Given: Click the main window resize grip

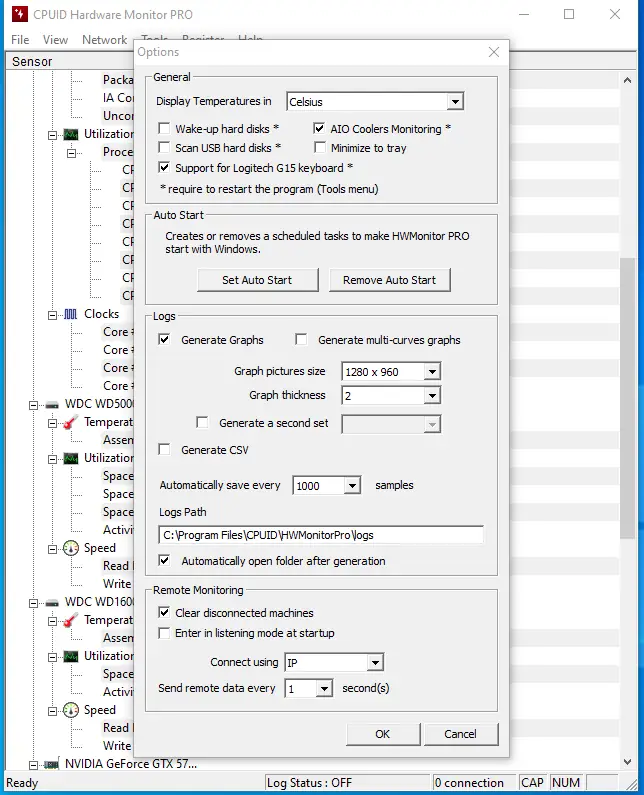Looking at the screenshot, I should tap(631, 784).
